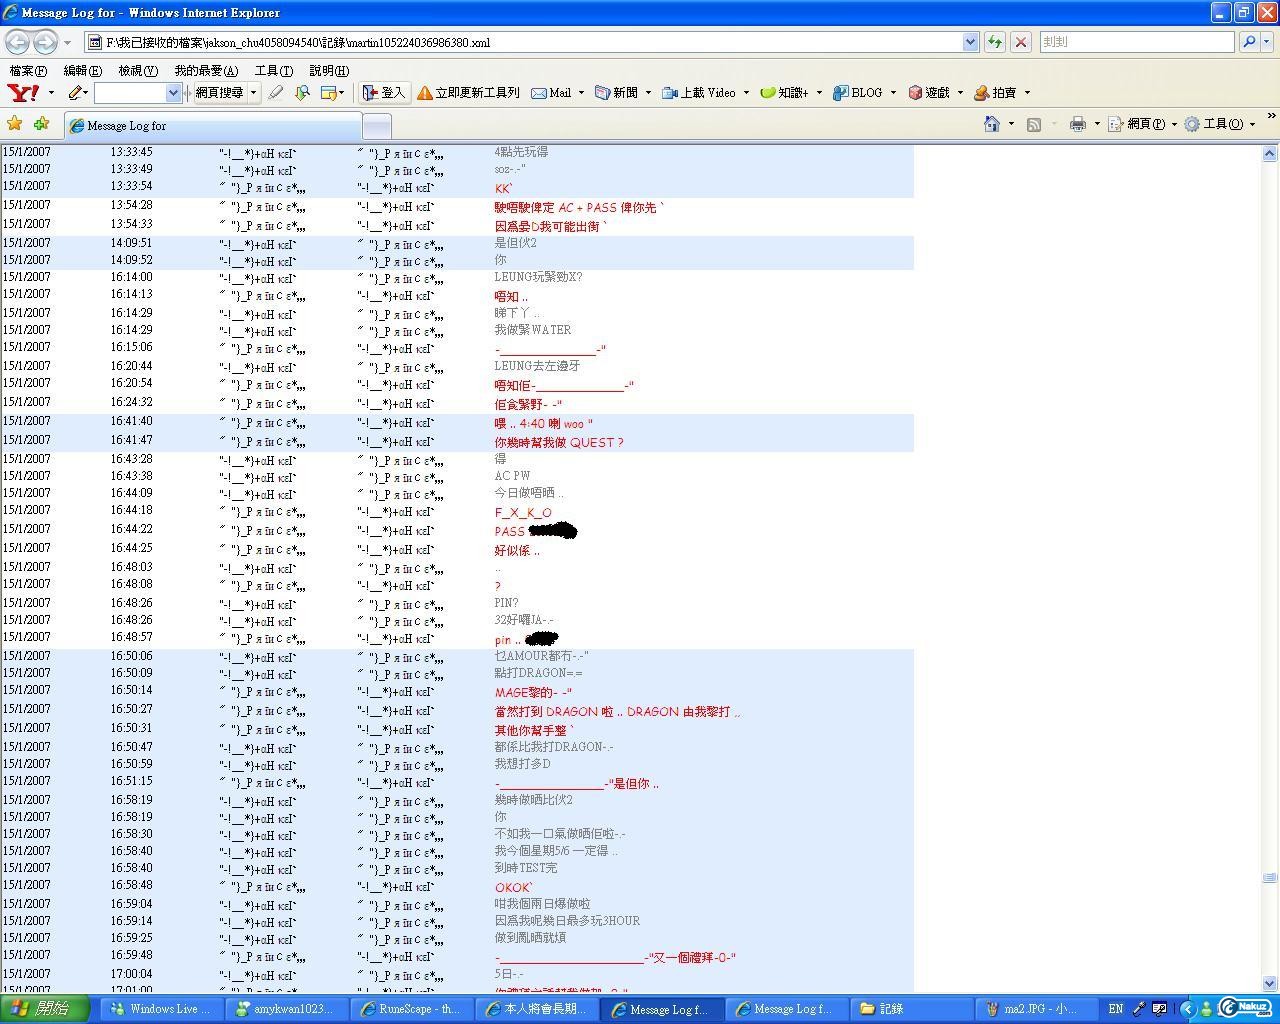Click the BLOG button on toolbar
This screenshot has width=1280, height=1024.
pos(858,92)
